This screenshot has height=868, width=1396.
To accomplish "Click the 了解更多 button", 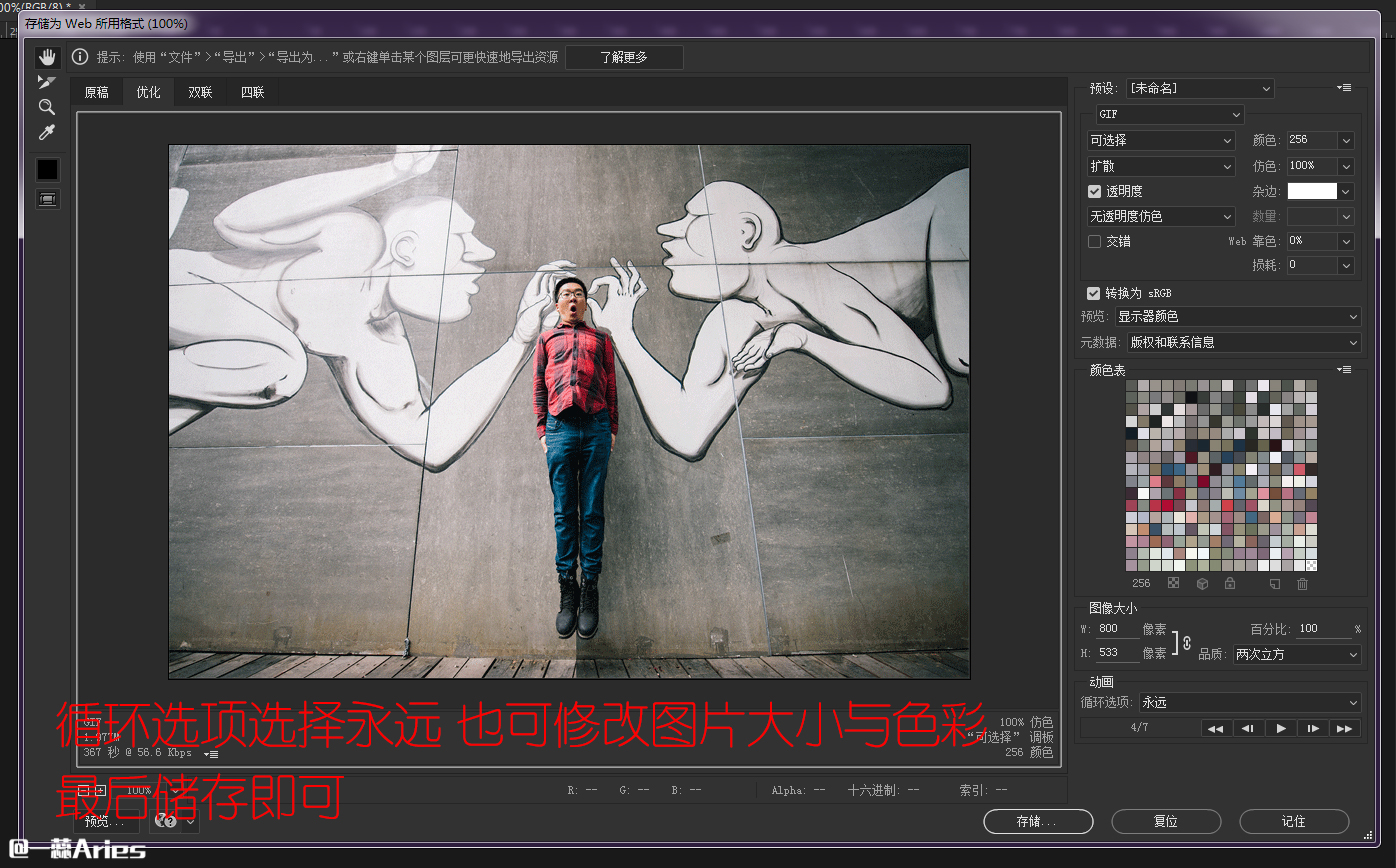I will click(624, 58).
